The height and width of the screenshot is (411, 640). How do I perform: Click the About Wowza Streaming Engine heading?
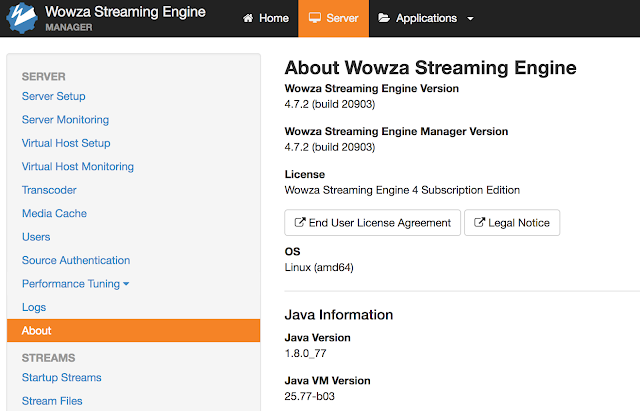point(430,68)
